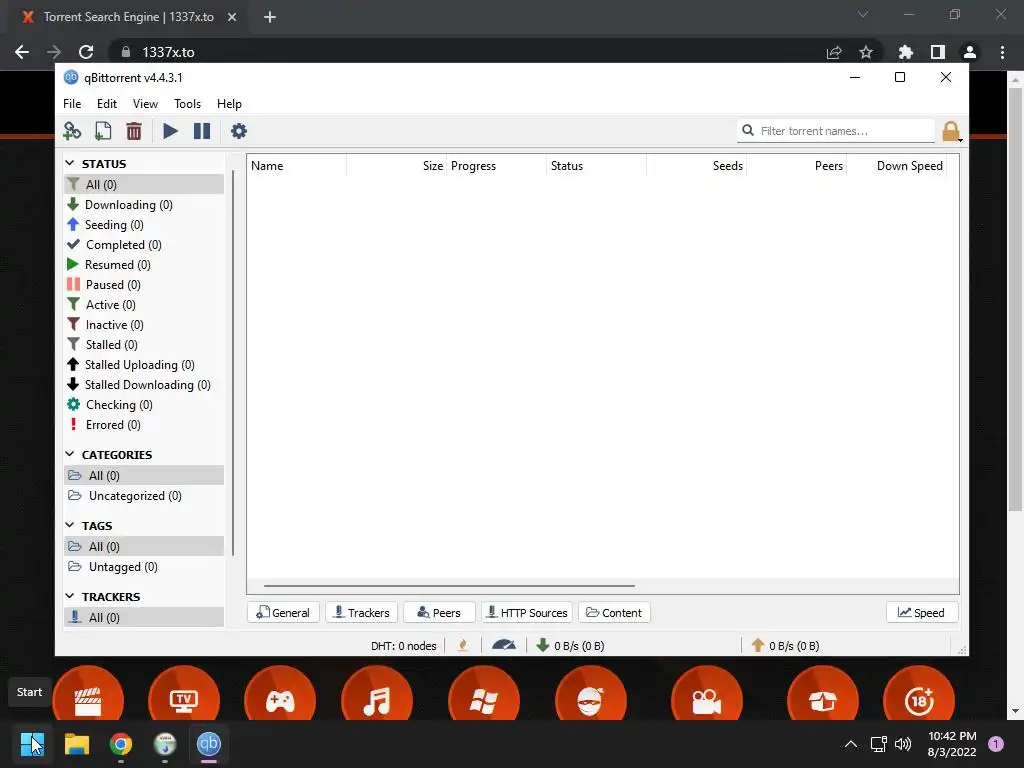Collapse the CATEGORIES section
This screenshot has height=768, width=1024.
click(x=70, y=454)
